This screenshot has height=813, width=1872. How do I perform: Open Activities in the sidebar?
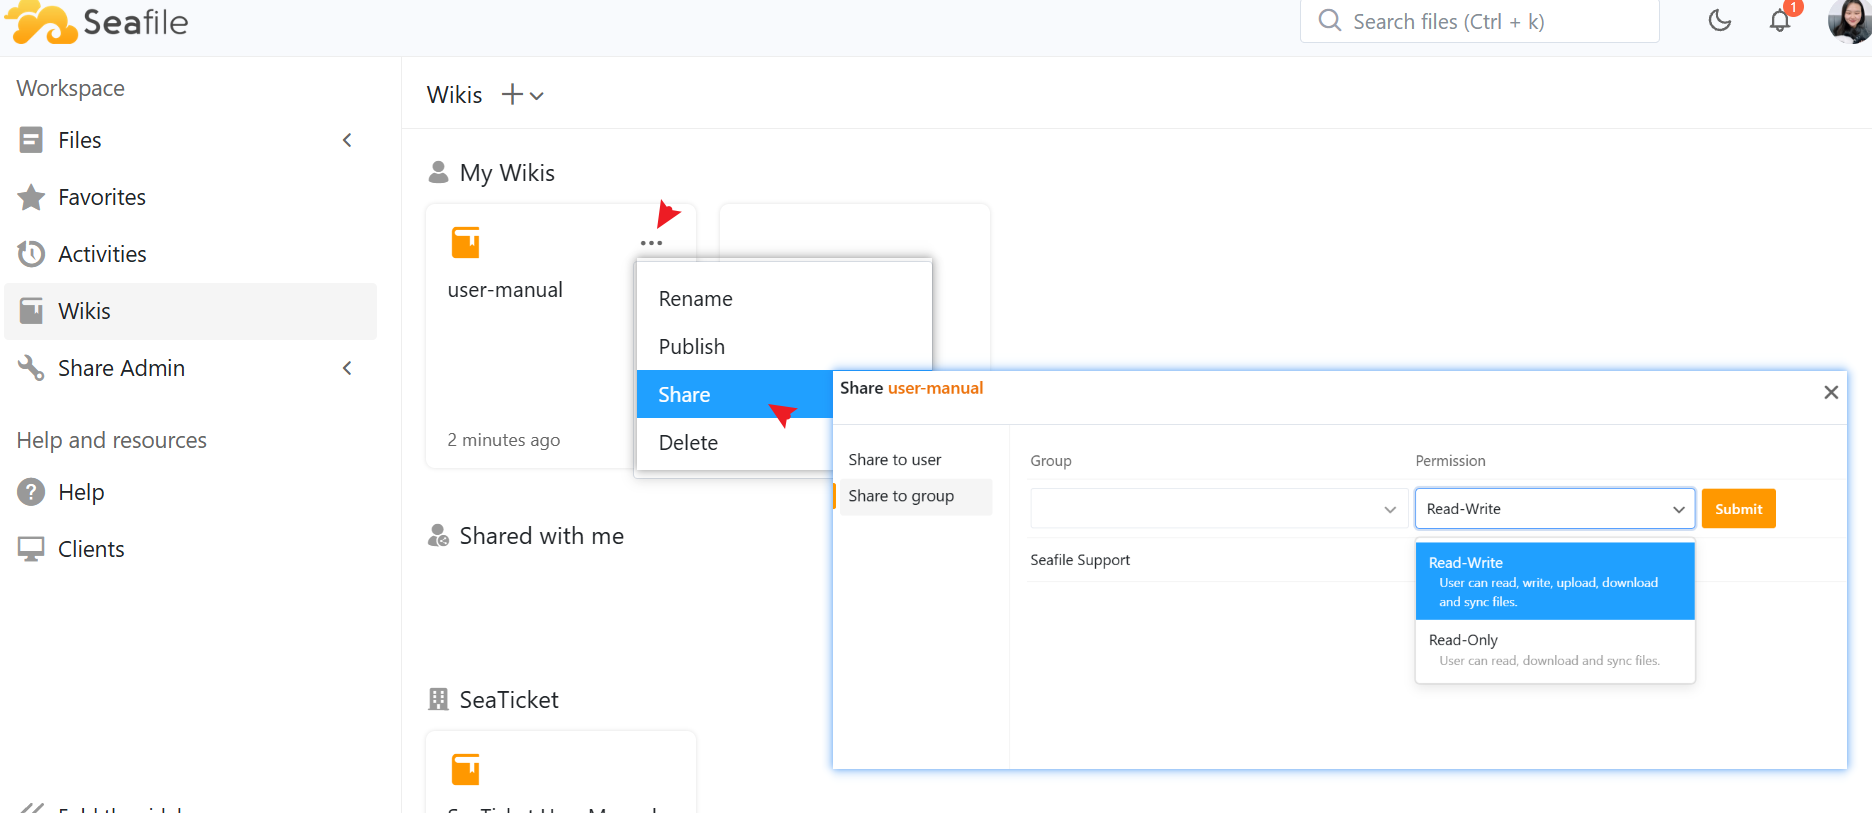[x=102, y=254]
